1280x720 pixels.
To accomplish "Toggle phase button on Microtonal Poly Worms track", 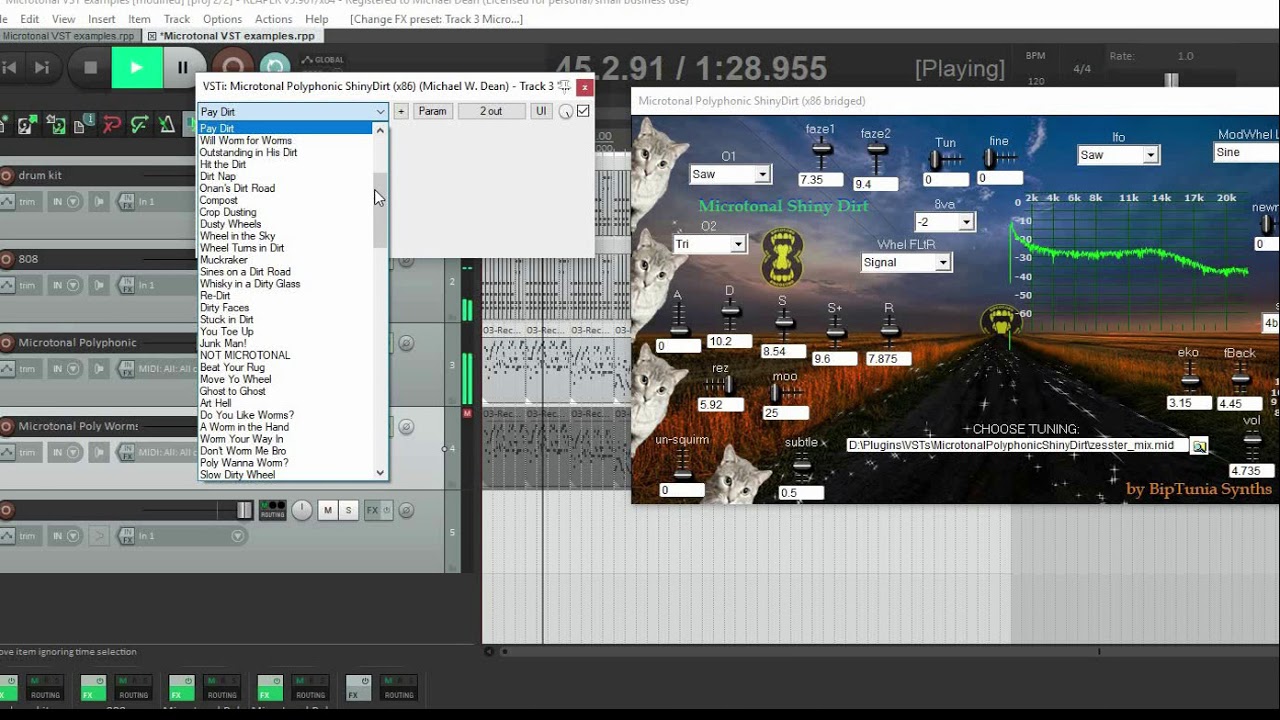I will [406, 427].
